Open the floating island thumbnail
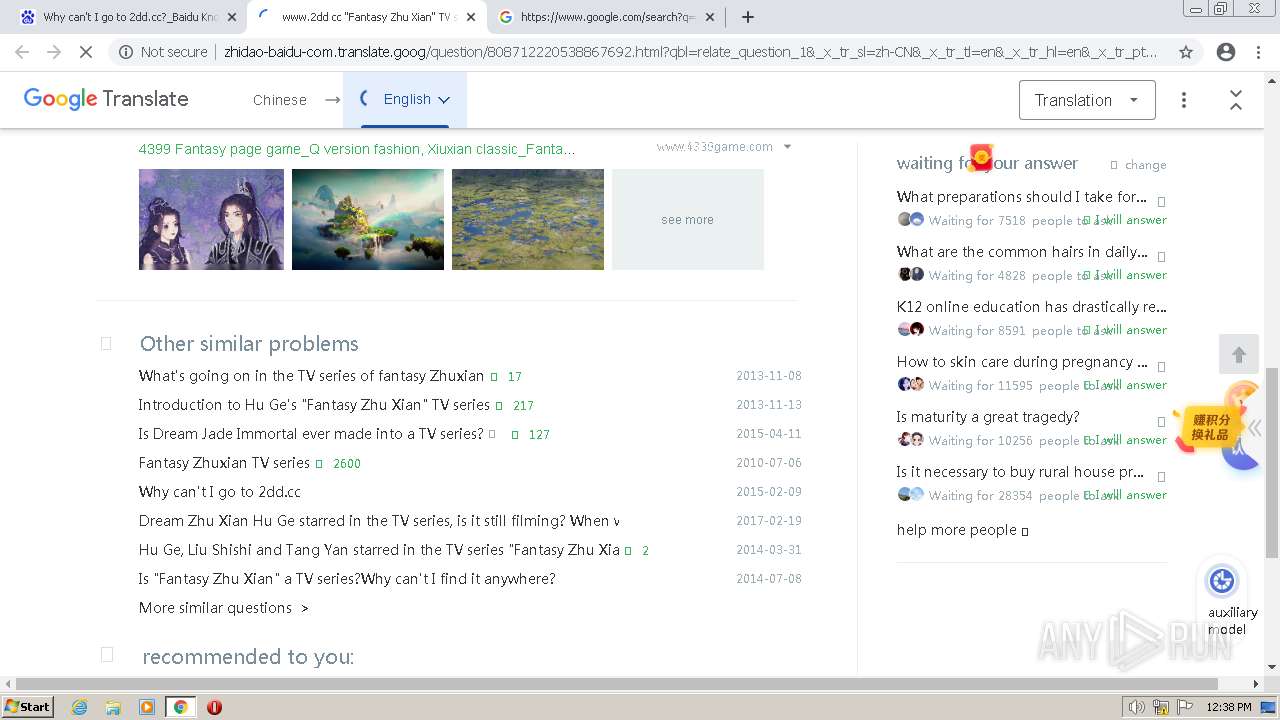The height and width of the screenshot is (720, 1280). [x=368, y=219]
